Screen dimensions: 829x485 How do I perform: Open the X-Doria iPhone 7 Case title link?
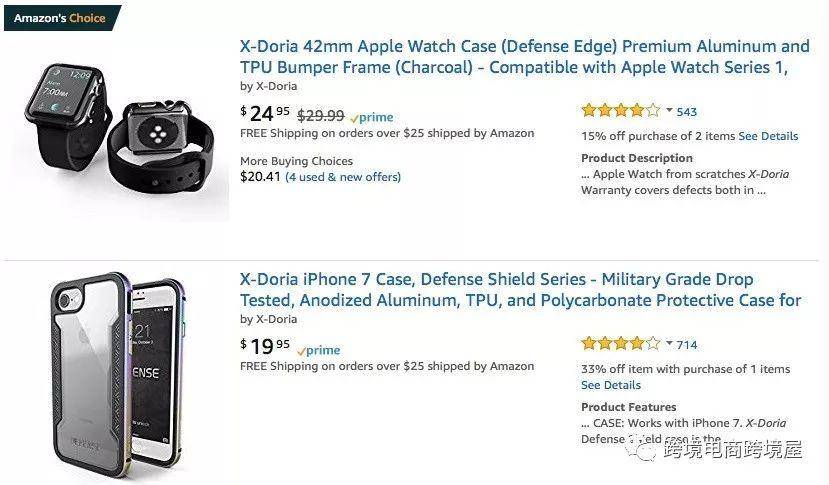point(521,290)
